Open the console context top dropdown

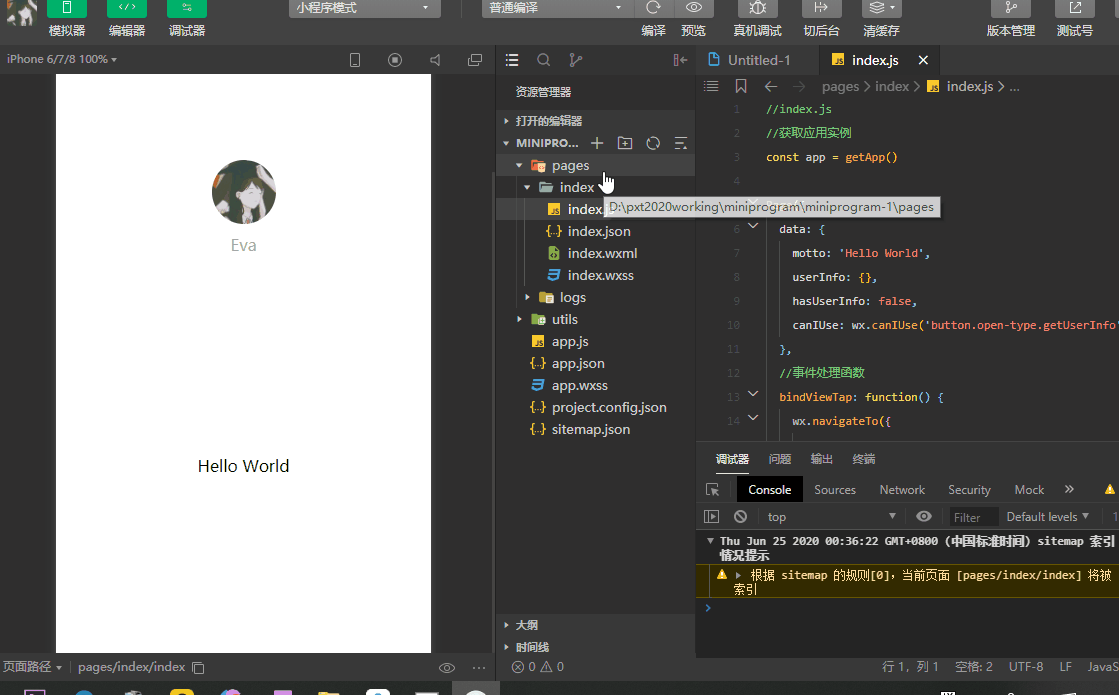[831, 517]
